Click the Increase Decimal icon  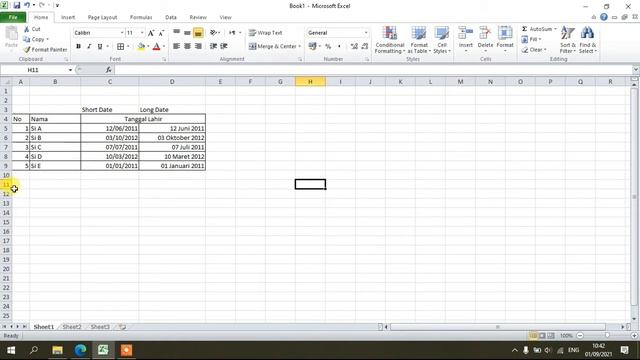(x=354, y=47)
